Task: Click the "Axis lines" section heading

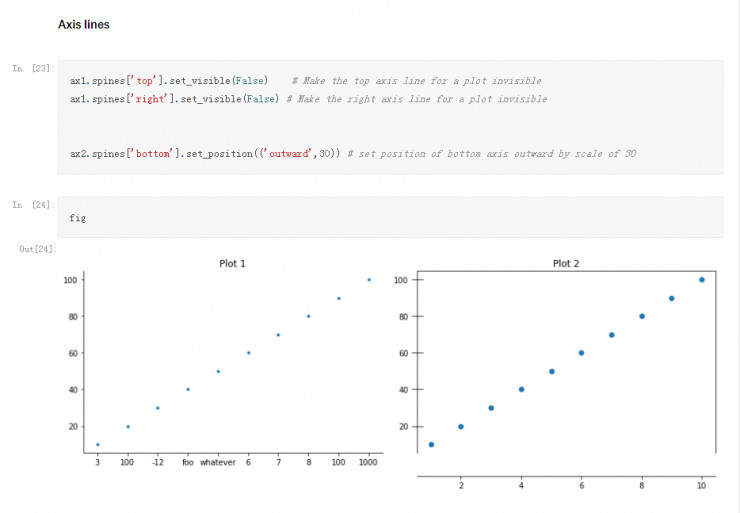Action: [84, 24]
